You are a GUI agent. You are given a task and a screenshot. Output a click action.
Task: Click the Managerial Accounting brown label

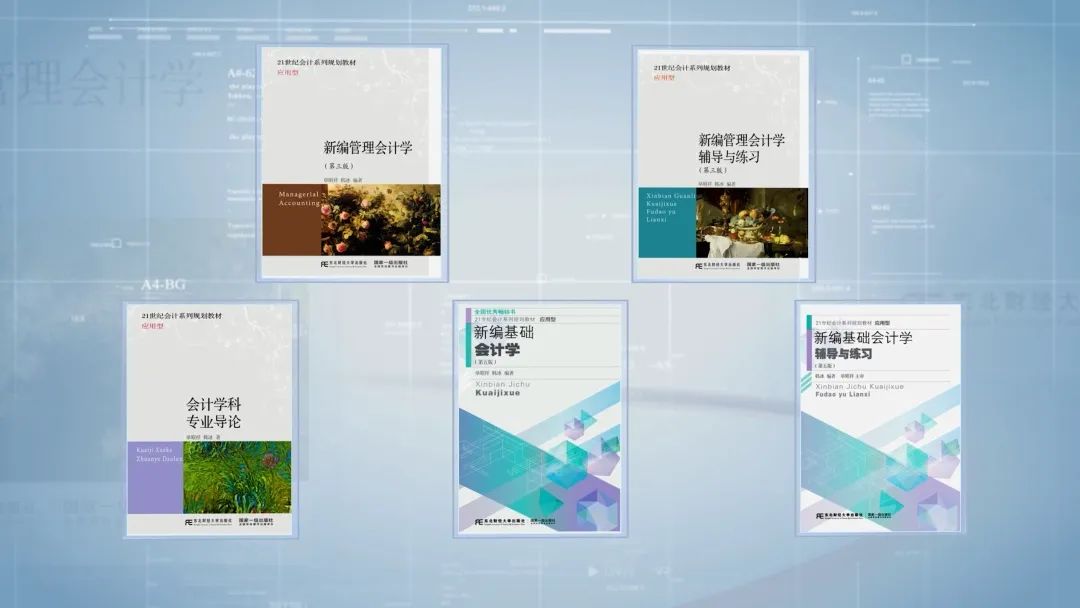pyautogui.click(x=291, y=220)
